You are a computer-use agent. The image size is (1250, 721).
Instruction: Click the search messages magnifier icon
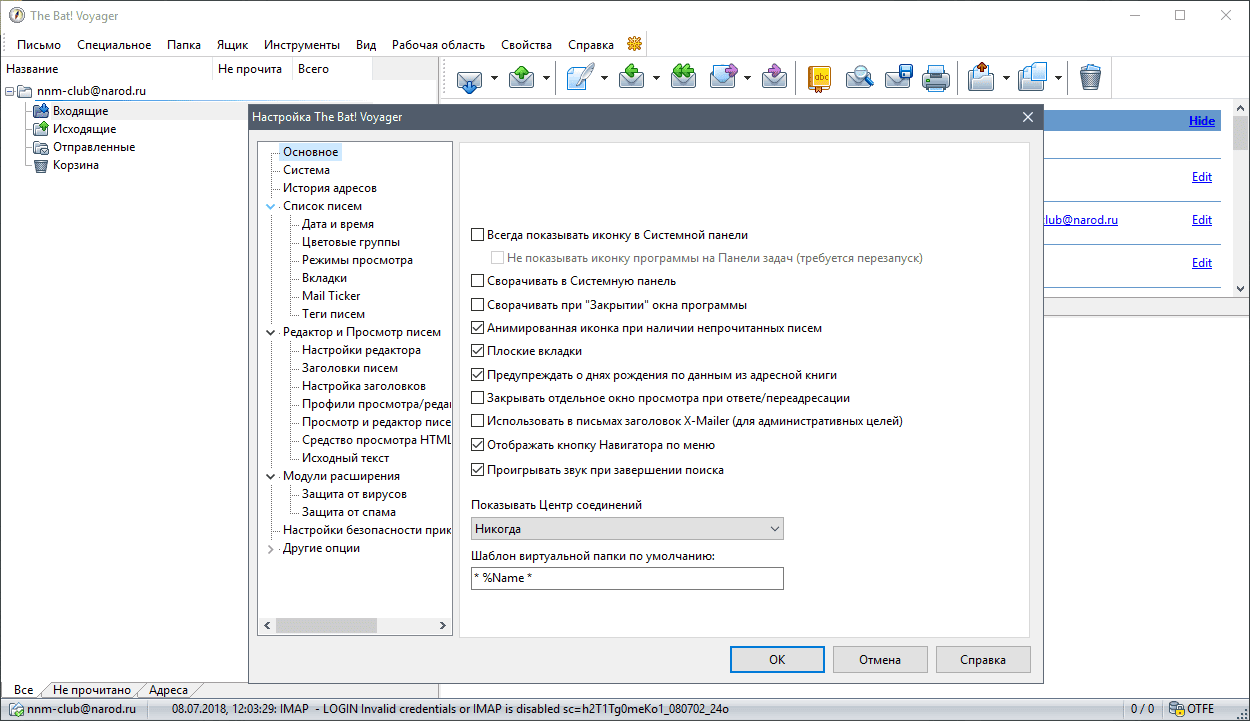859,78
